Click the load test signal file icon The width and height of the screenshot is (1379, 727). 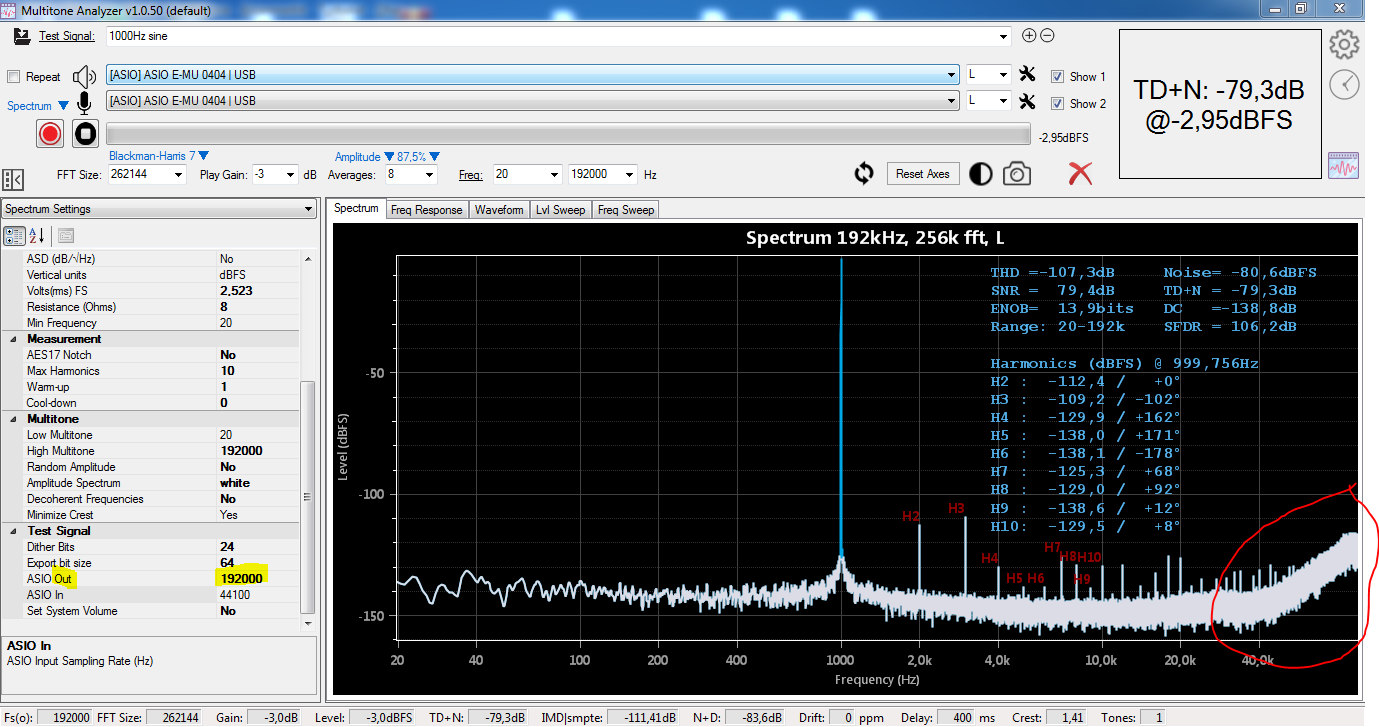click(21, 36)
